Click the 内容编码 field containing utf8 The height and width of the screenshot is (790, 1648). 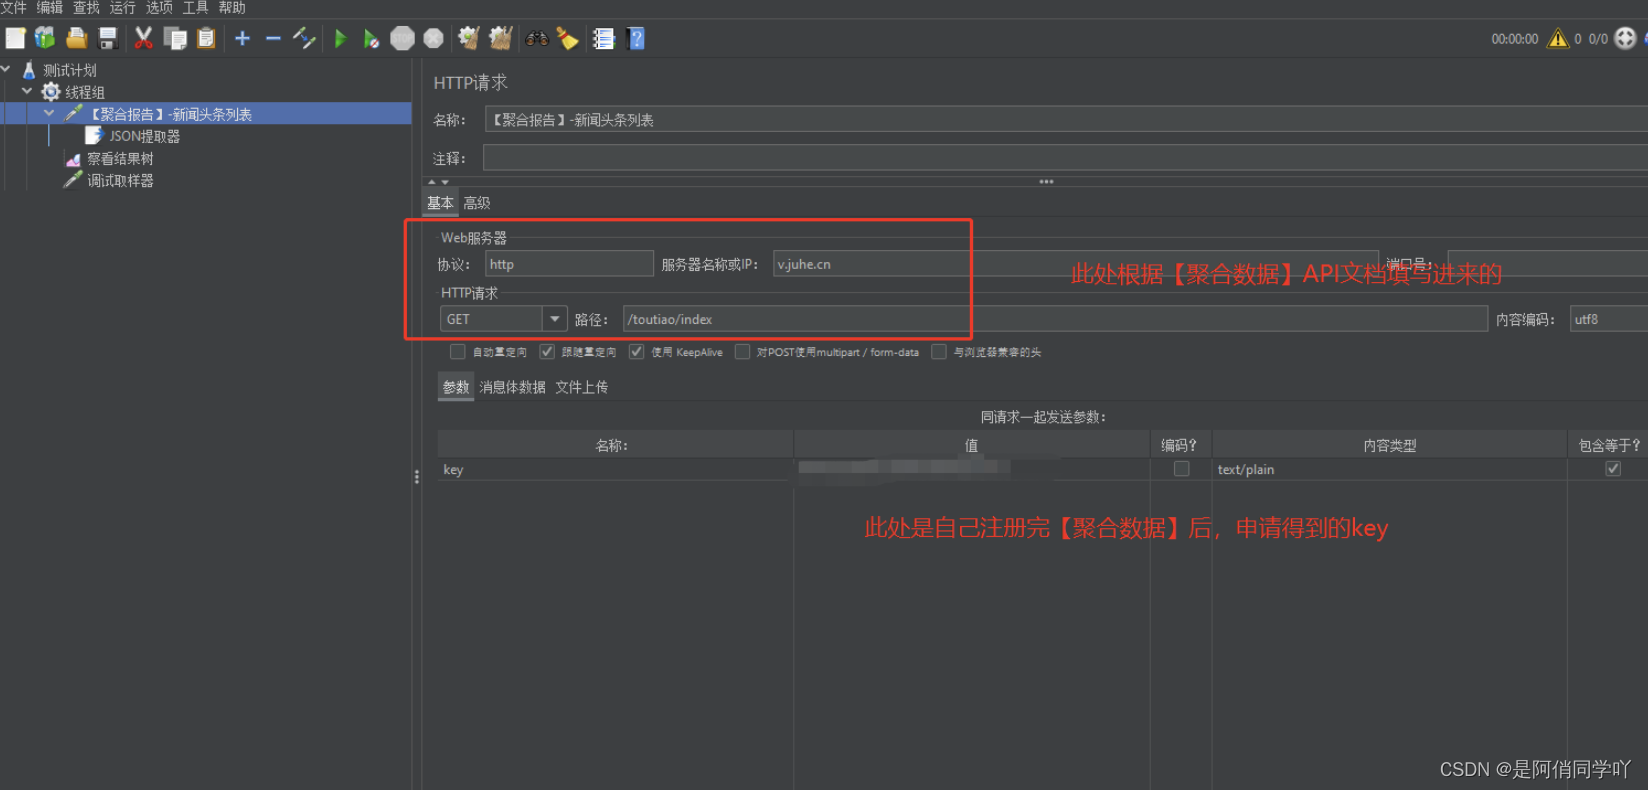[x=1609, y=319]
